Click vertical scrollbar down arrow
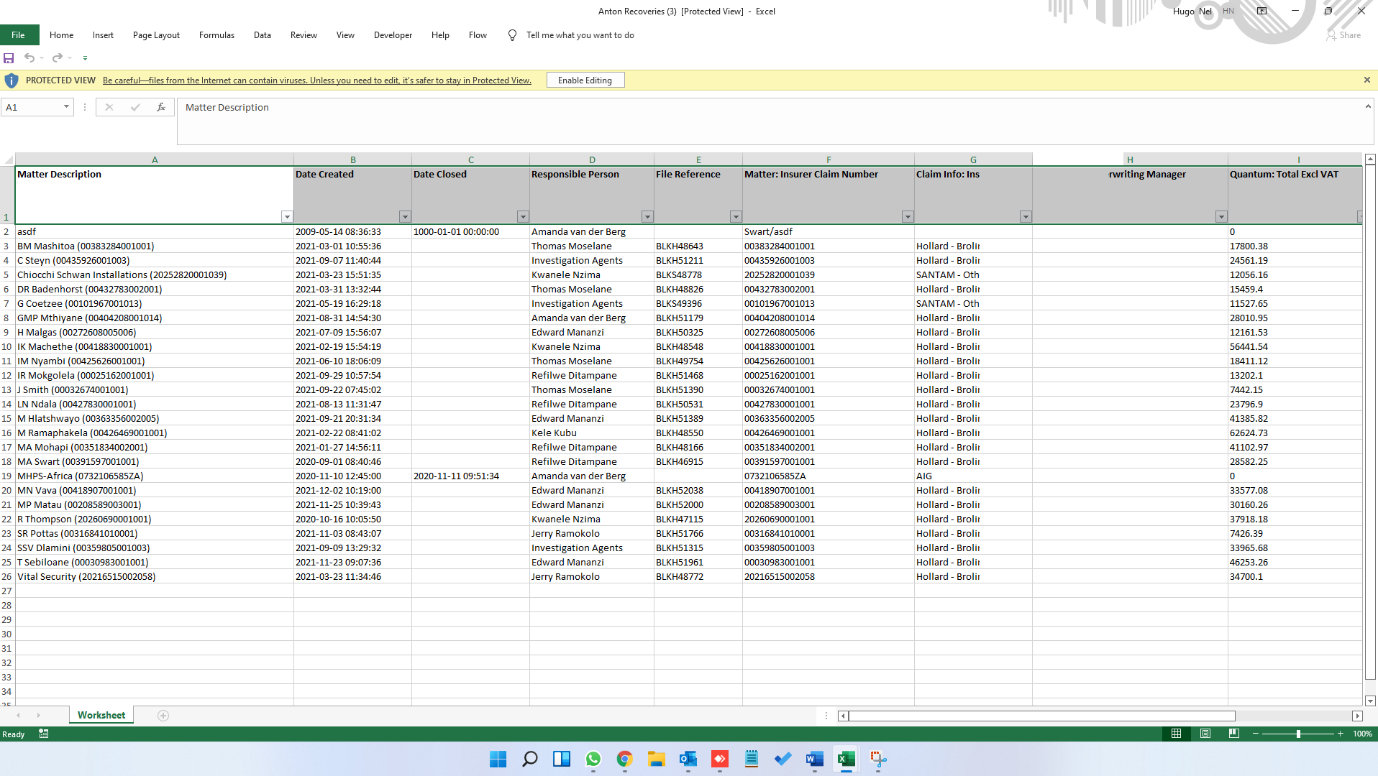The image size is (1378, 776). [x=1370, y=701]
